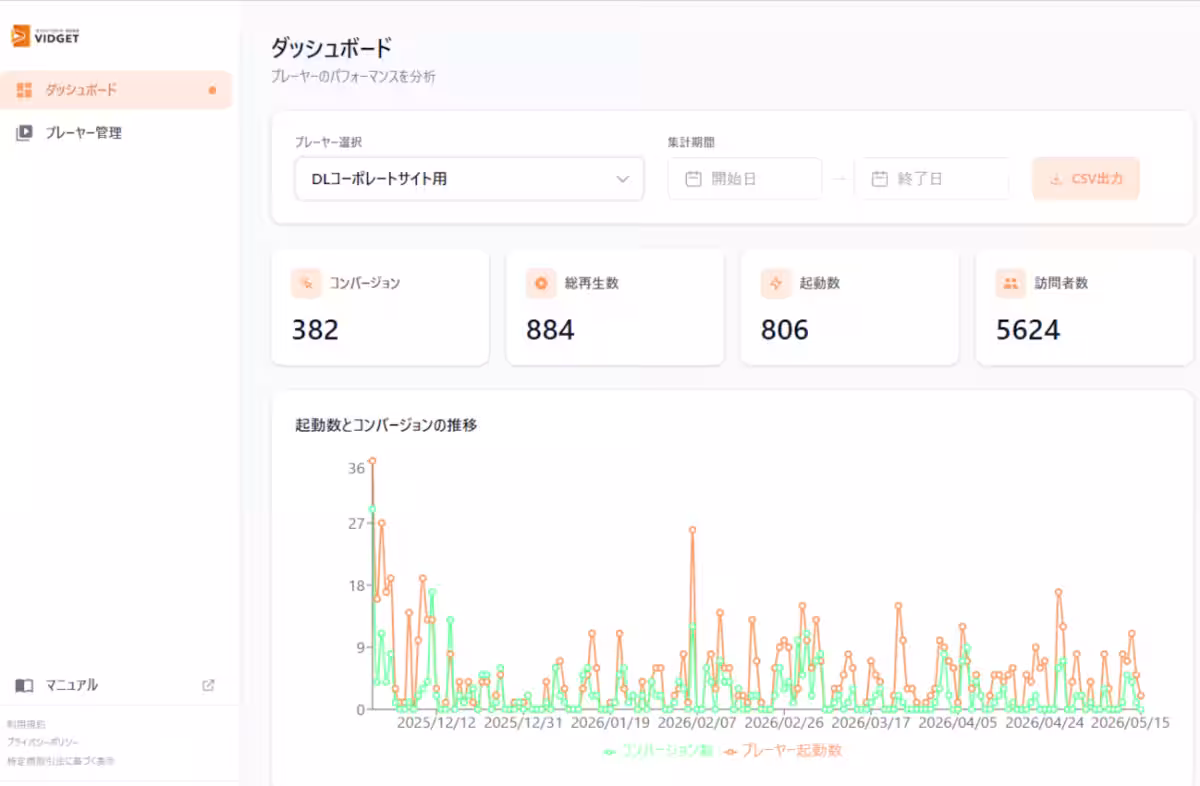Image resolution: width=1200 pixels, height=786 pixels.
Task: Click the dropdown chevron in player selector
Action: pos(623,179)
